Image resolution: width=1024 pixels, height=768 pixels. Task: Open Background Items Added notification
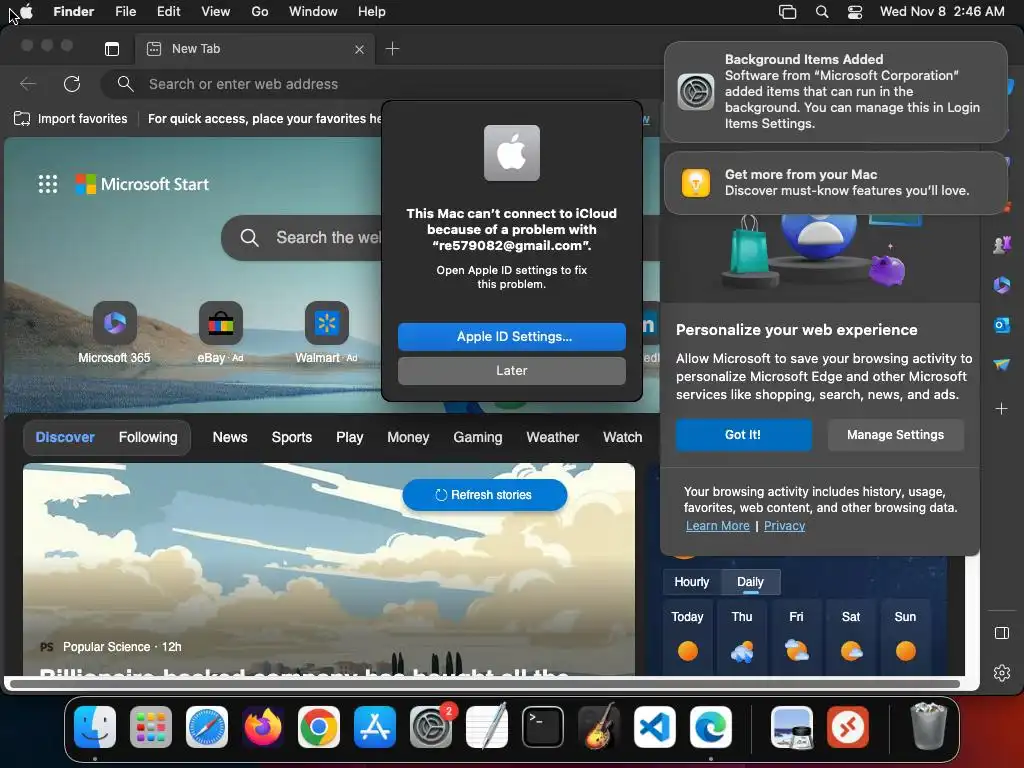click(x=836, y=91)
